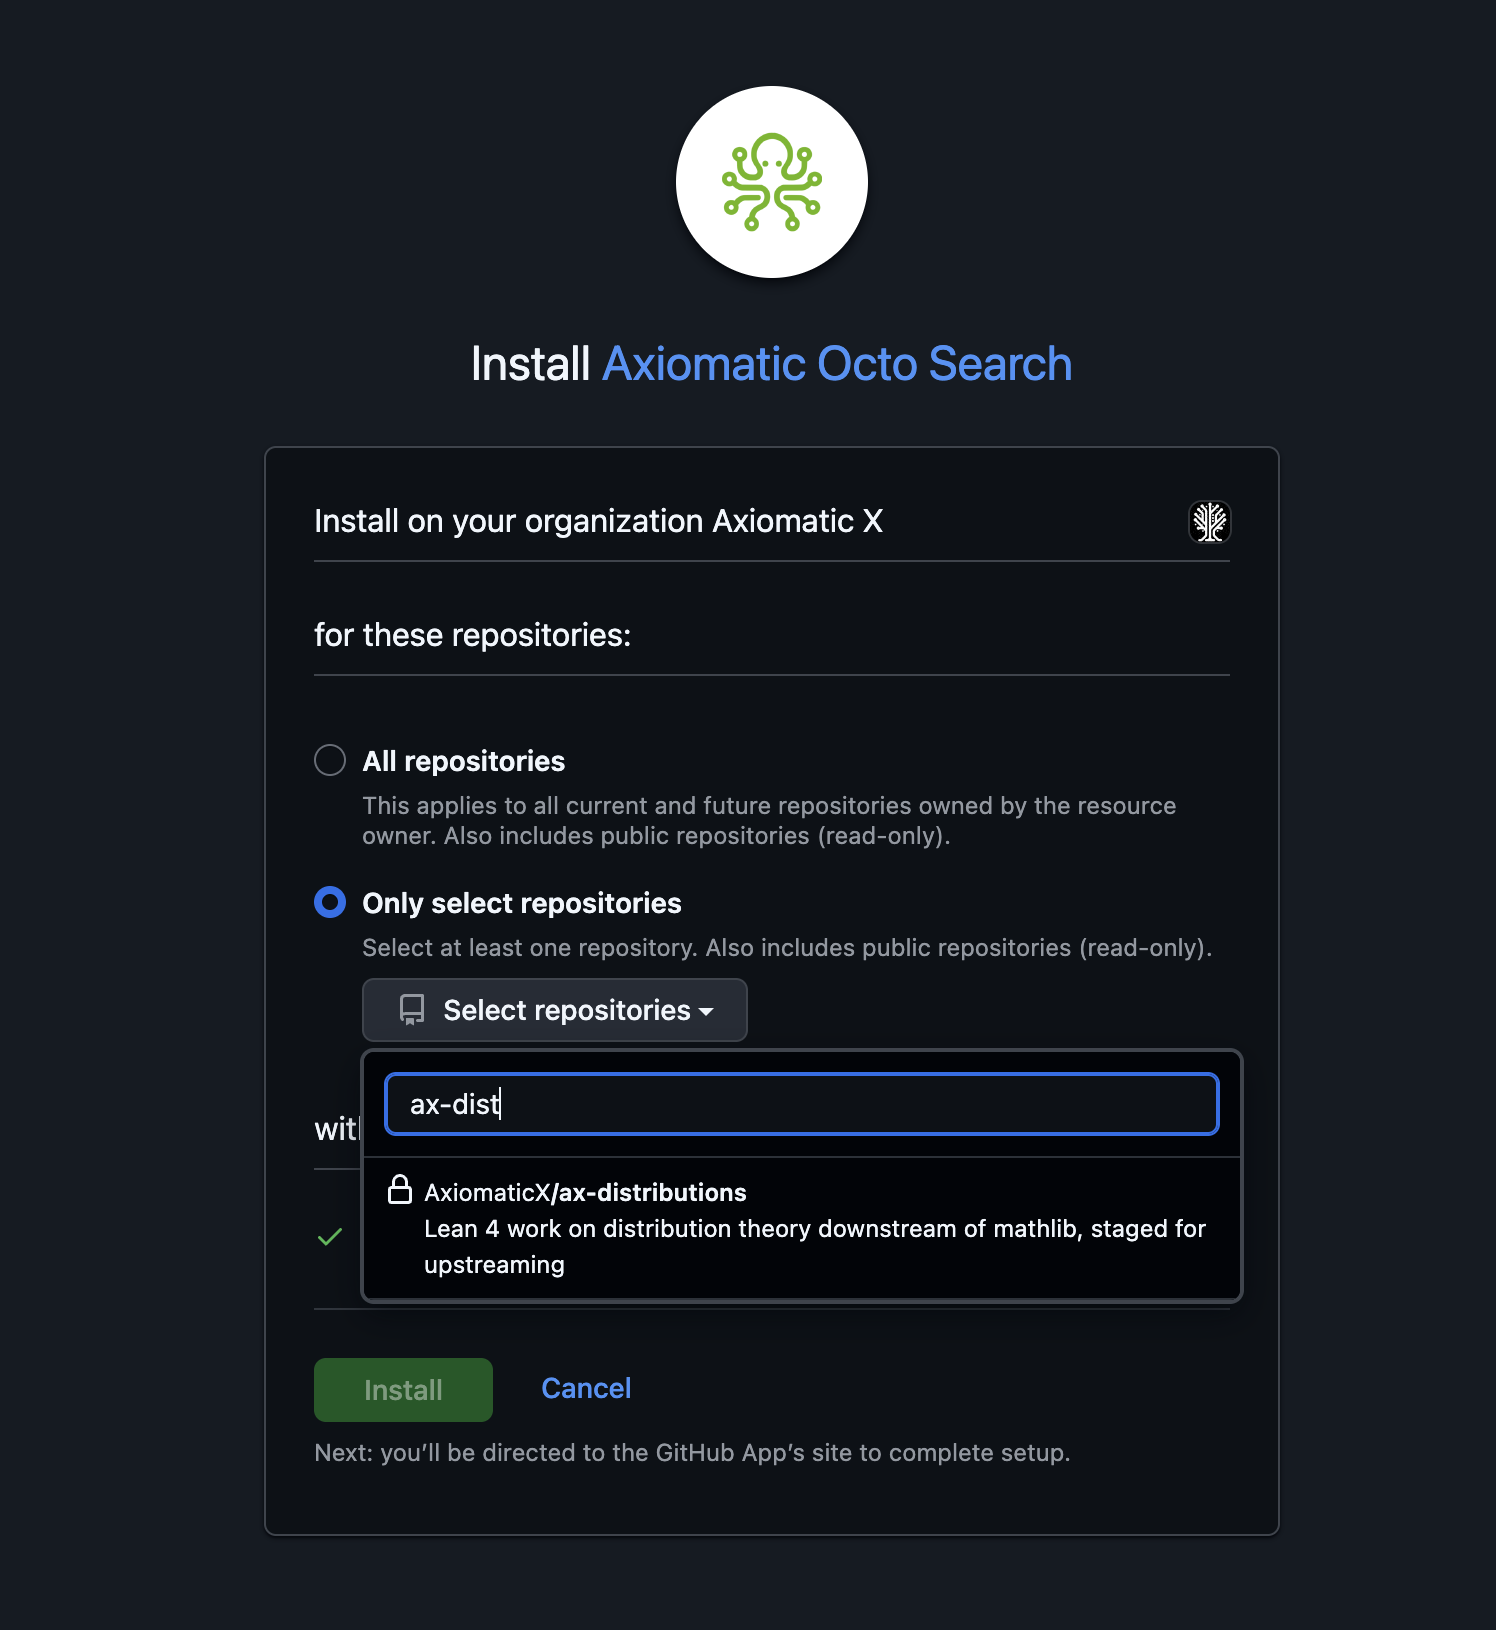Click the repository search field containing ax-dist
Image resolution: width=1496 pixels, height=1630 pixels.
[x=802, y=1104]
